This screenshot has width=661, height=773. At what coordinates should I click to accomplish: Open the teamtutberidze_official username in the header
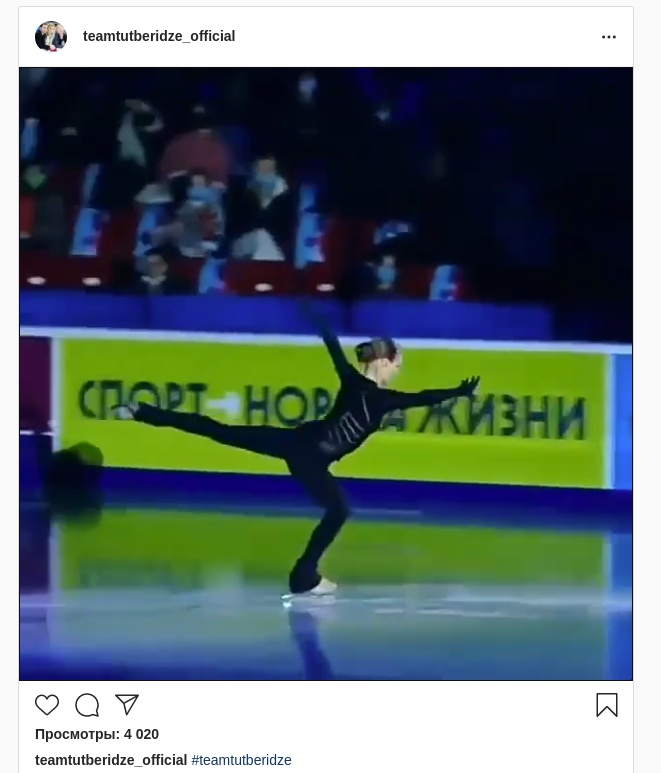tap(159, 36)
